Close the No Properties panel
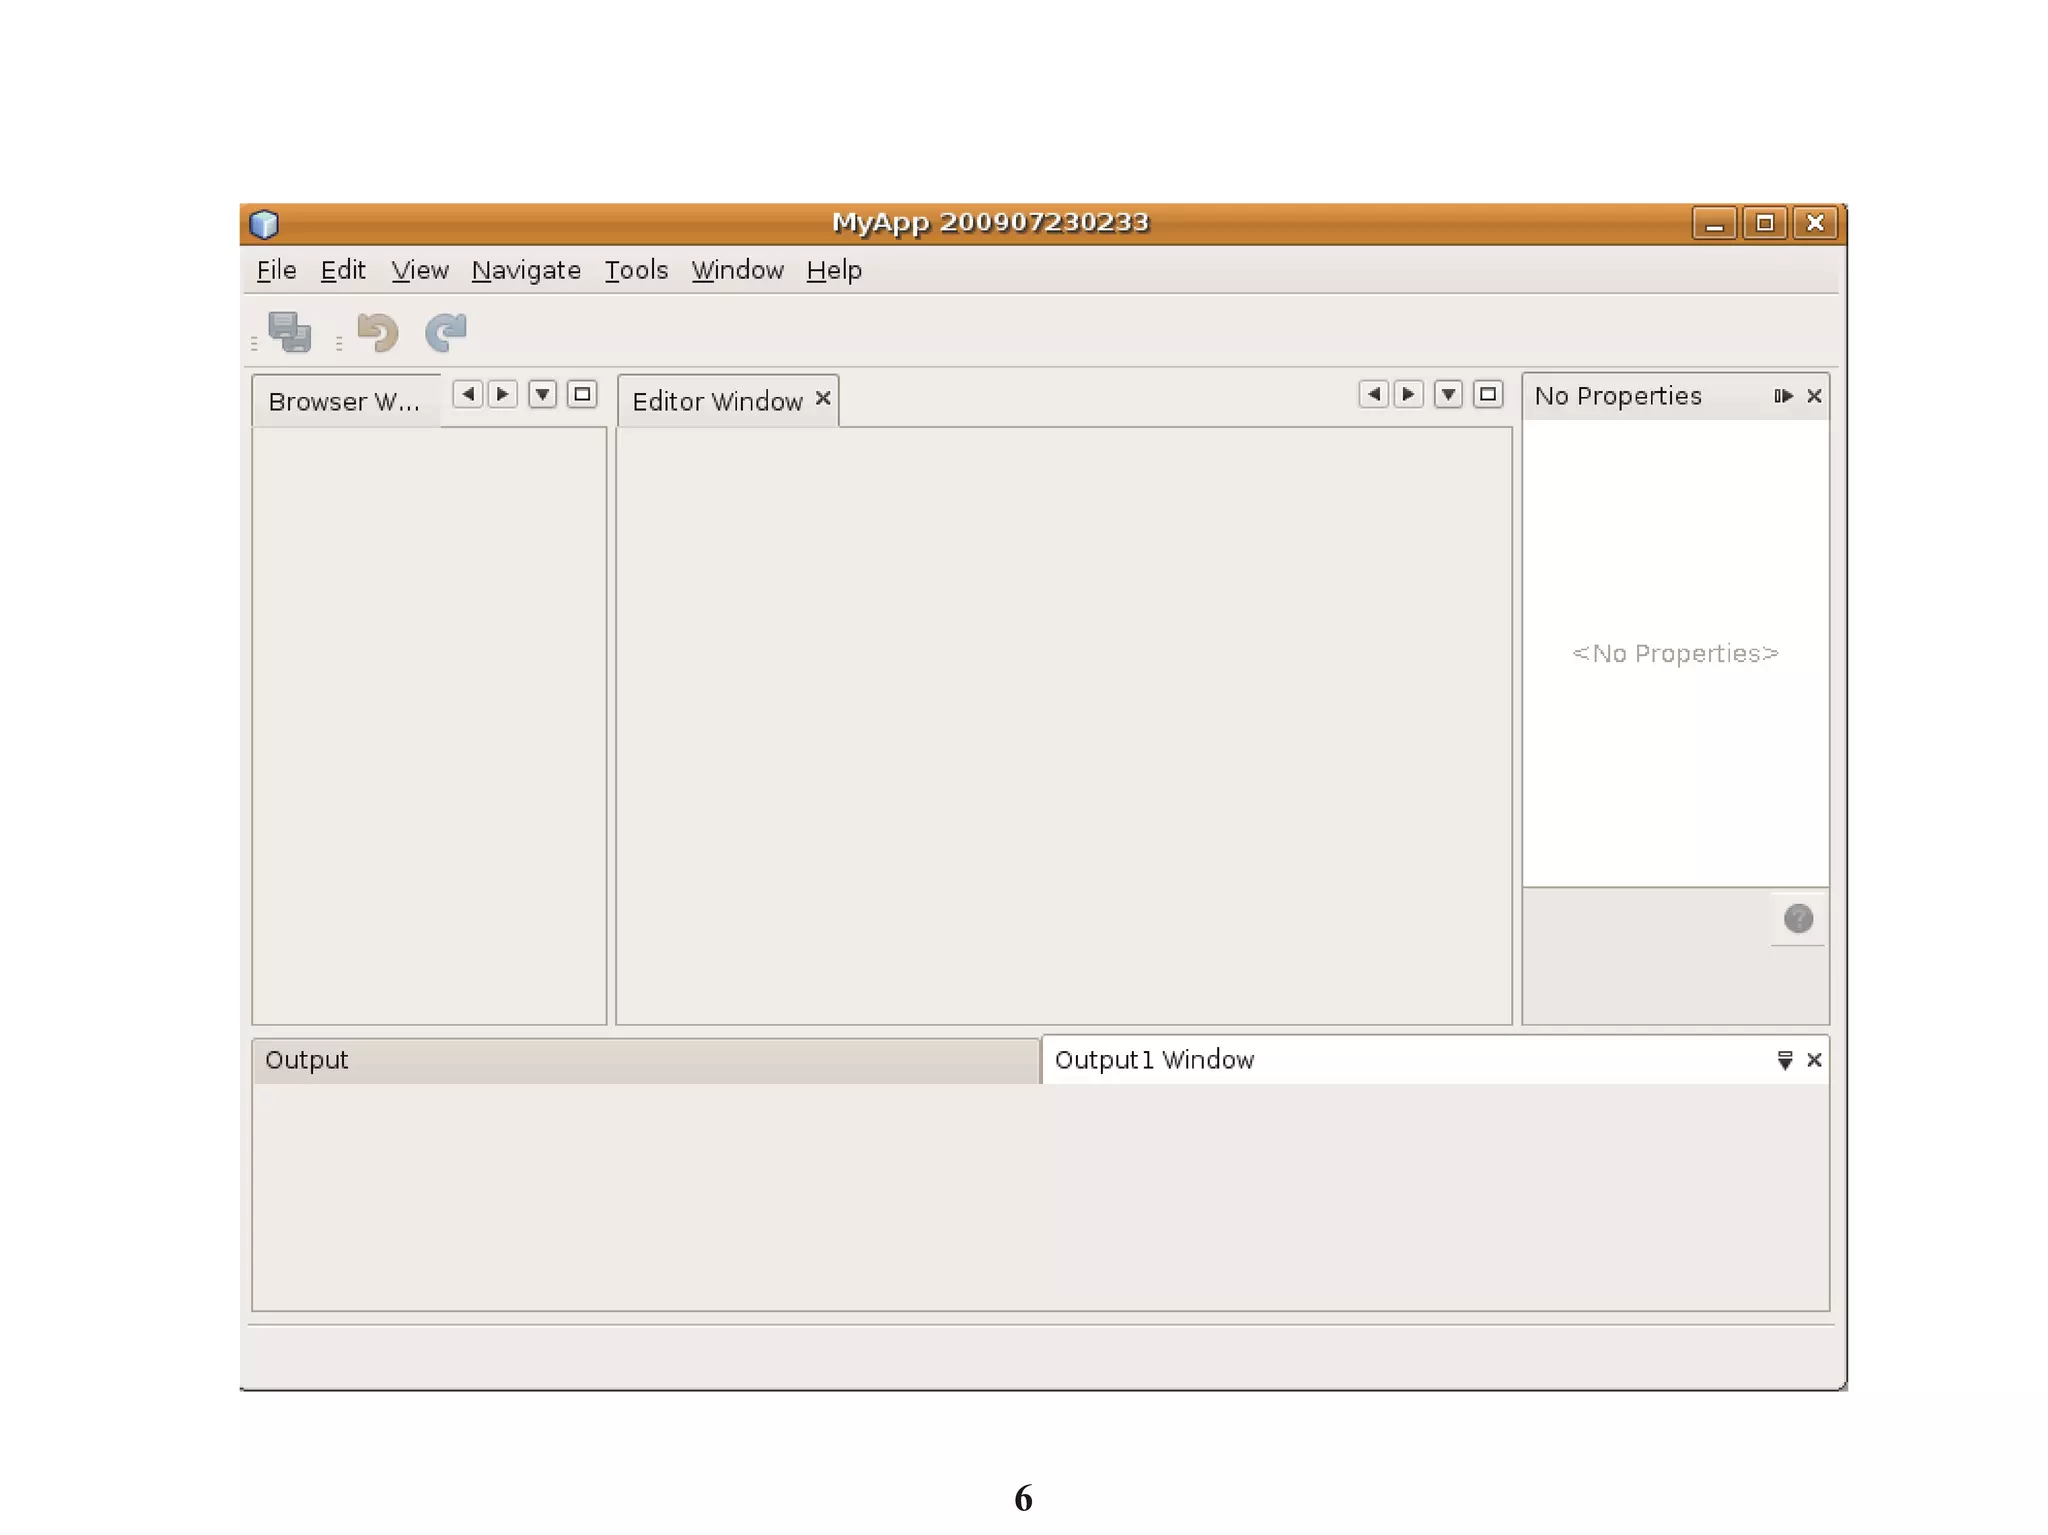The width and height of the screenshot is (2048, 1535). (x=1814, y=396)
